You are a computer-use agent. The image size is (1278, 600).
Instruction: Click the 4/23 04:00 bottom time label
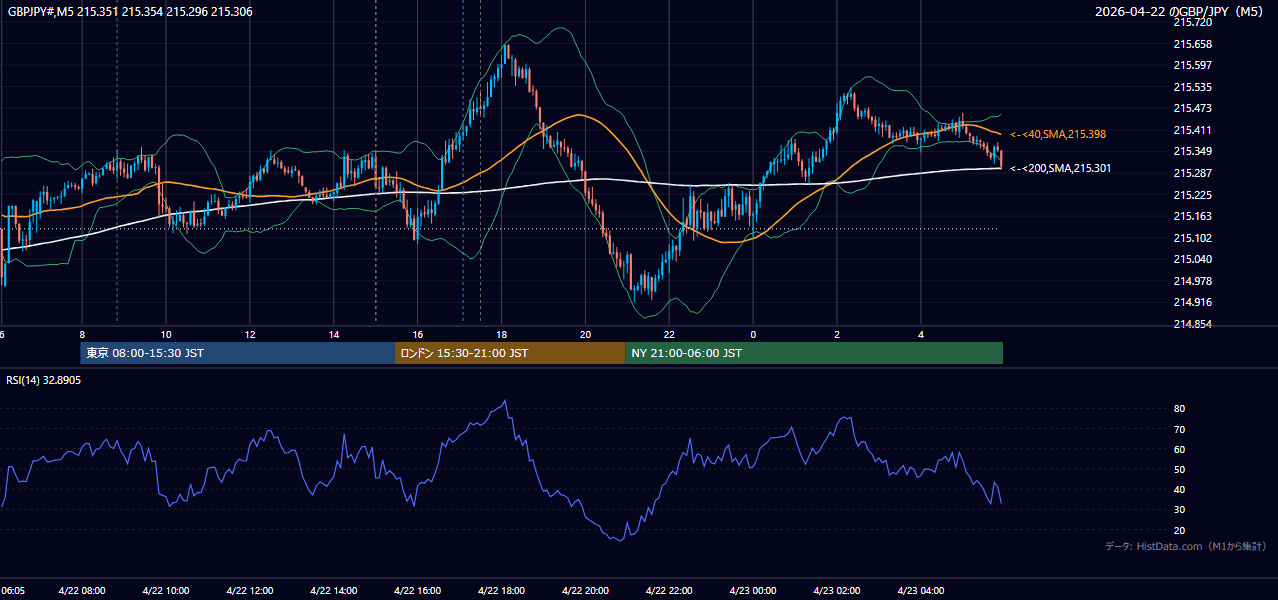921,591
